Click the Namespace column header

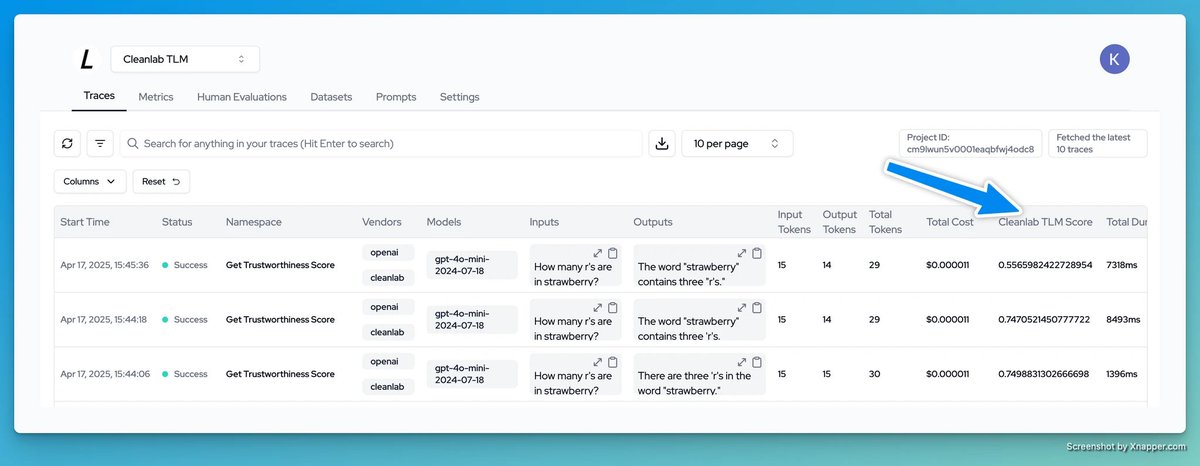coord(254,222)
